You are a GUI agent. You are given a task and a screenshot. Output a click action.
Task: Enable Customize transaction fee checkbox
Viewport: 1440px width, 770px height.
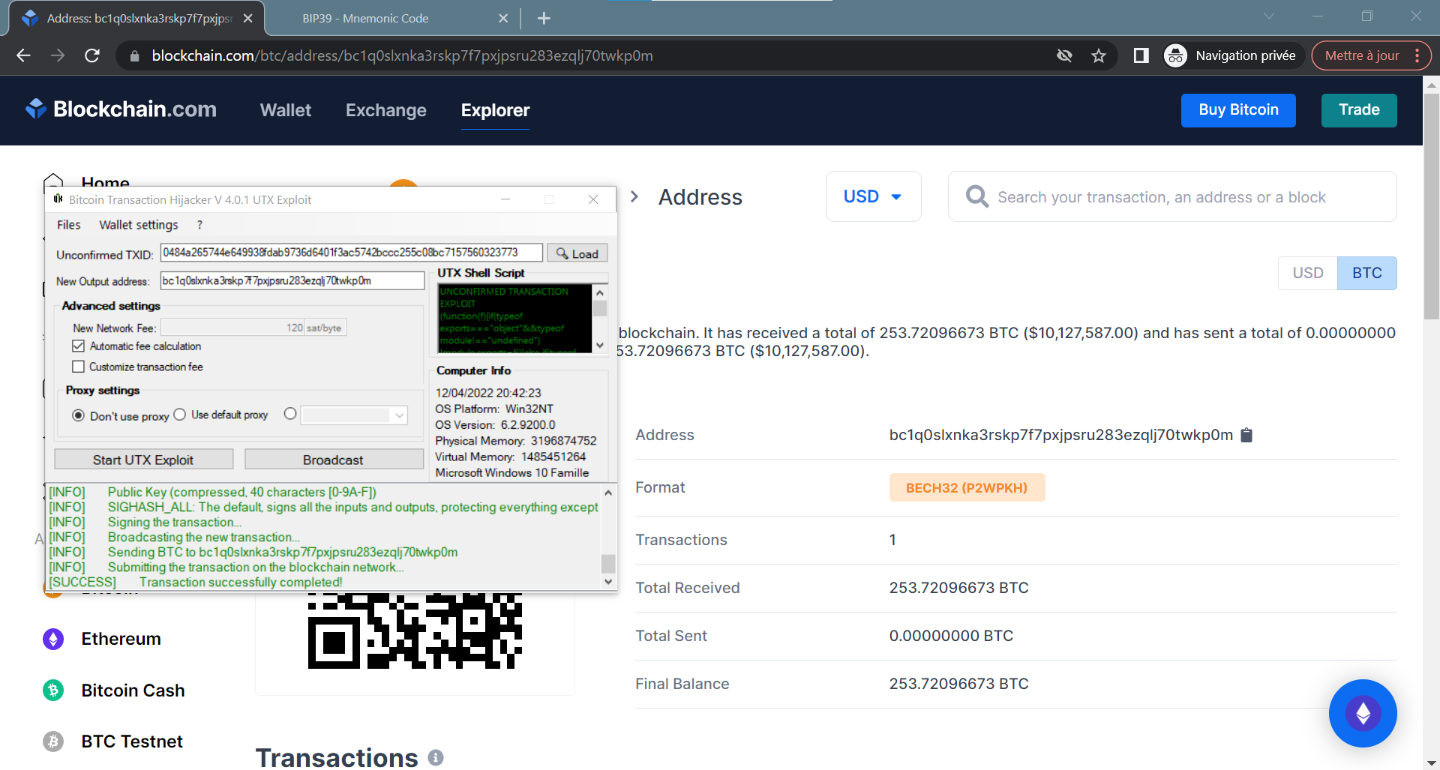[x=79, y=367]
